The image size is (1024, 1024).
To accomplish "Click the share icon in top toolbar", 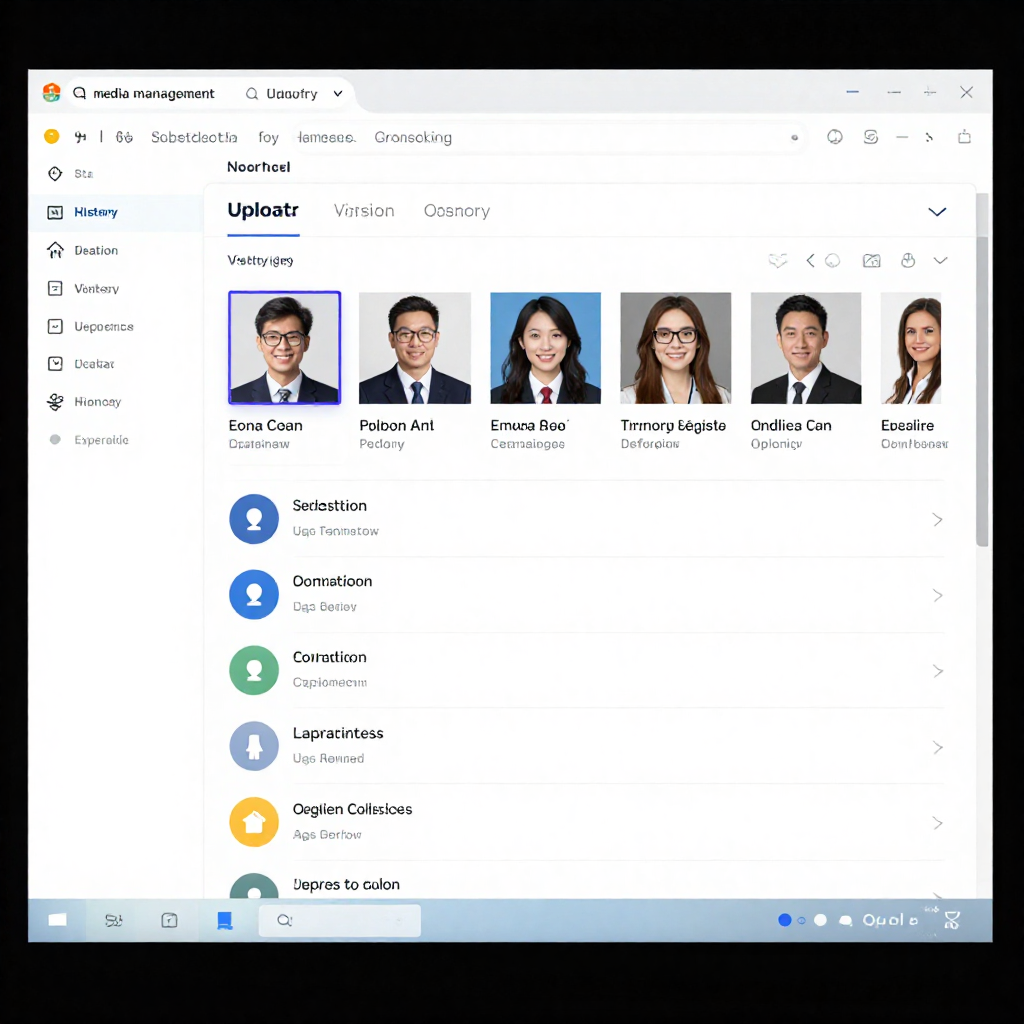I will (964, 137).
